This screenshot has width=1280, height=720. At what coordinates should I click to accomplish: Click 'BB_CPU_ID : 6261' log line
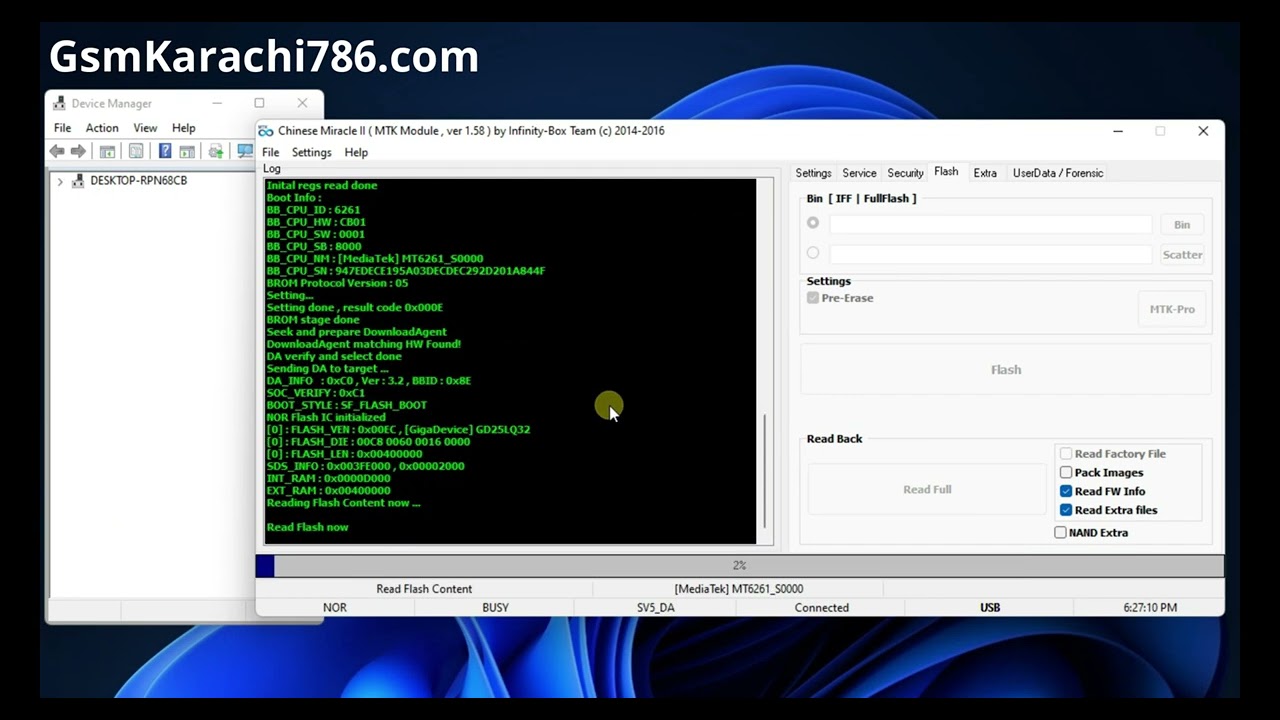click(313, 210)
